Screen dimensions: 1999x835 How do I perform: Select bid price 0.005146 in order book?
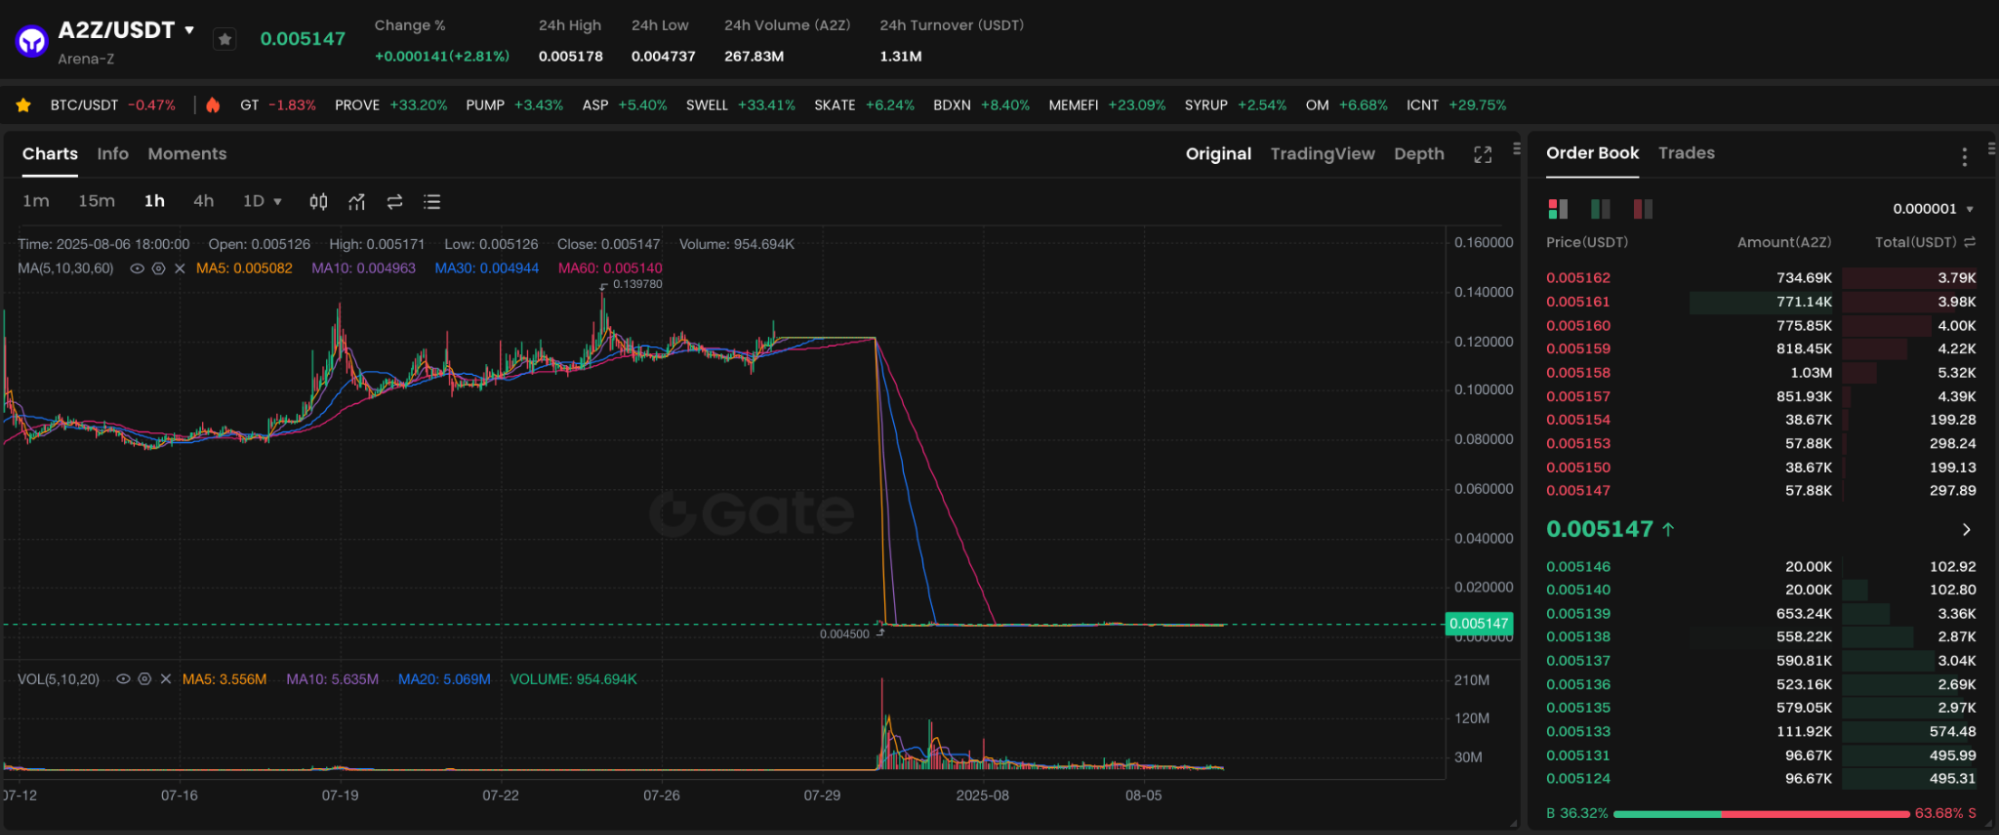pos(1578,567)
